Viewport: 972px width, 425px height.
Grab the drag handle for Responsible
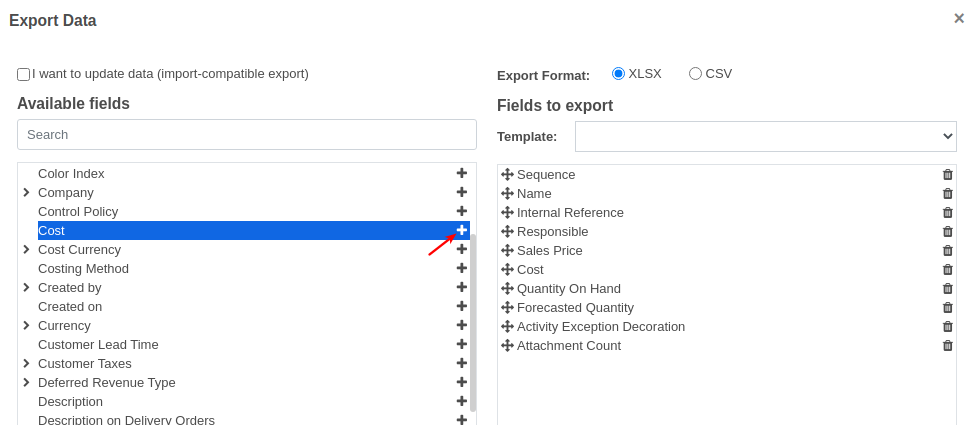(507, 232)
